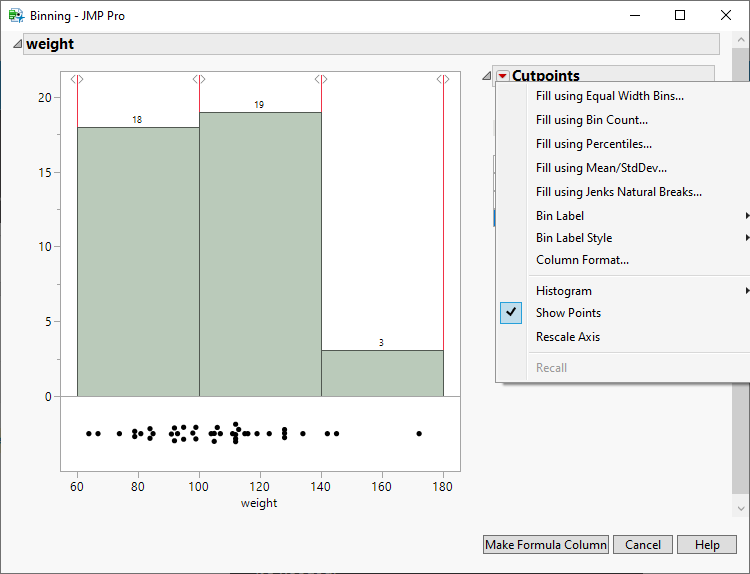Grab the cutpoint handle at weight 60
Image resolution: width=750 pixels, height=574 pixels.
pos(77,79)
